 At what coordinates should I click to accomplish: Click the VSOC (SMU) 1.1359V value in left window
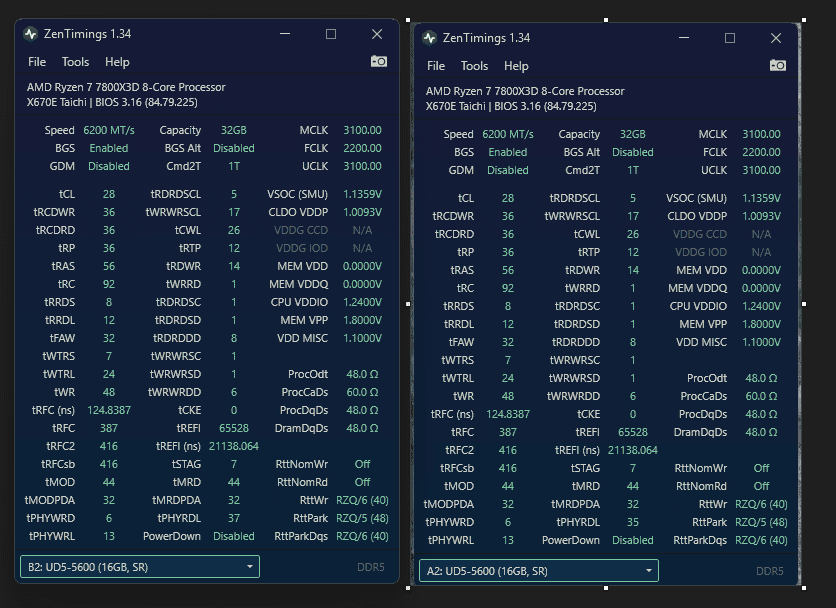click(x=362, y=194)
